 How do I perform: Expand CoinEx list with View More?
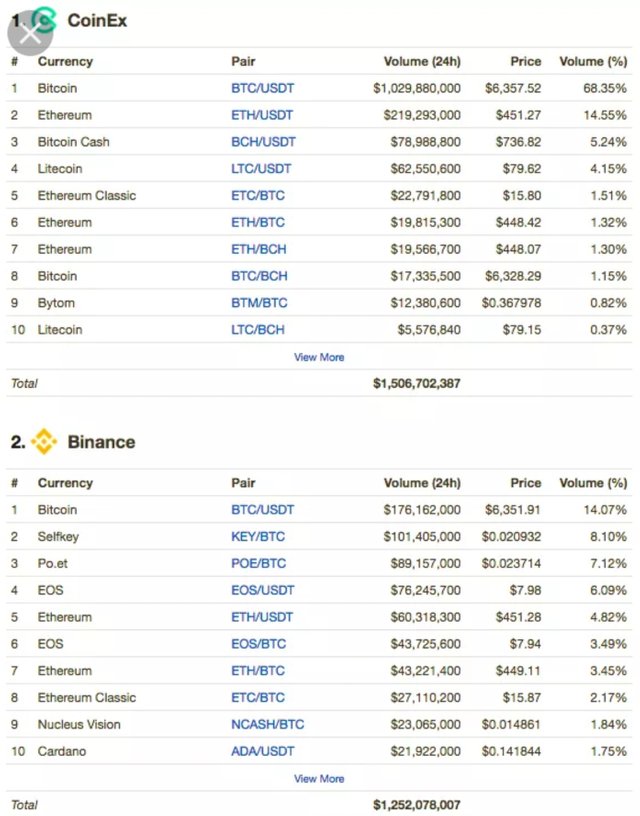pos(319,357)
